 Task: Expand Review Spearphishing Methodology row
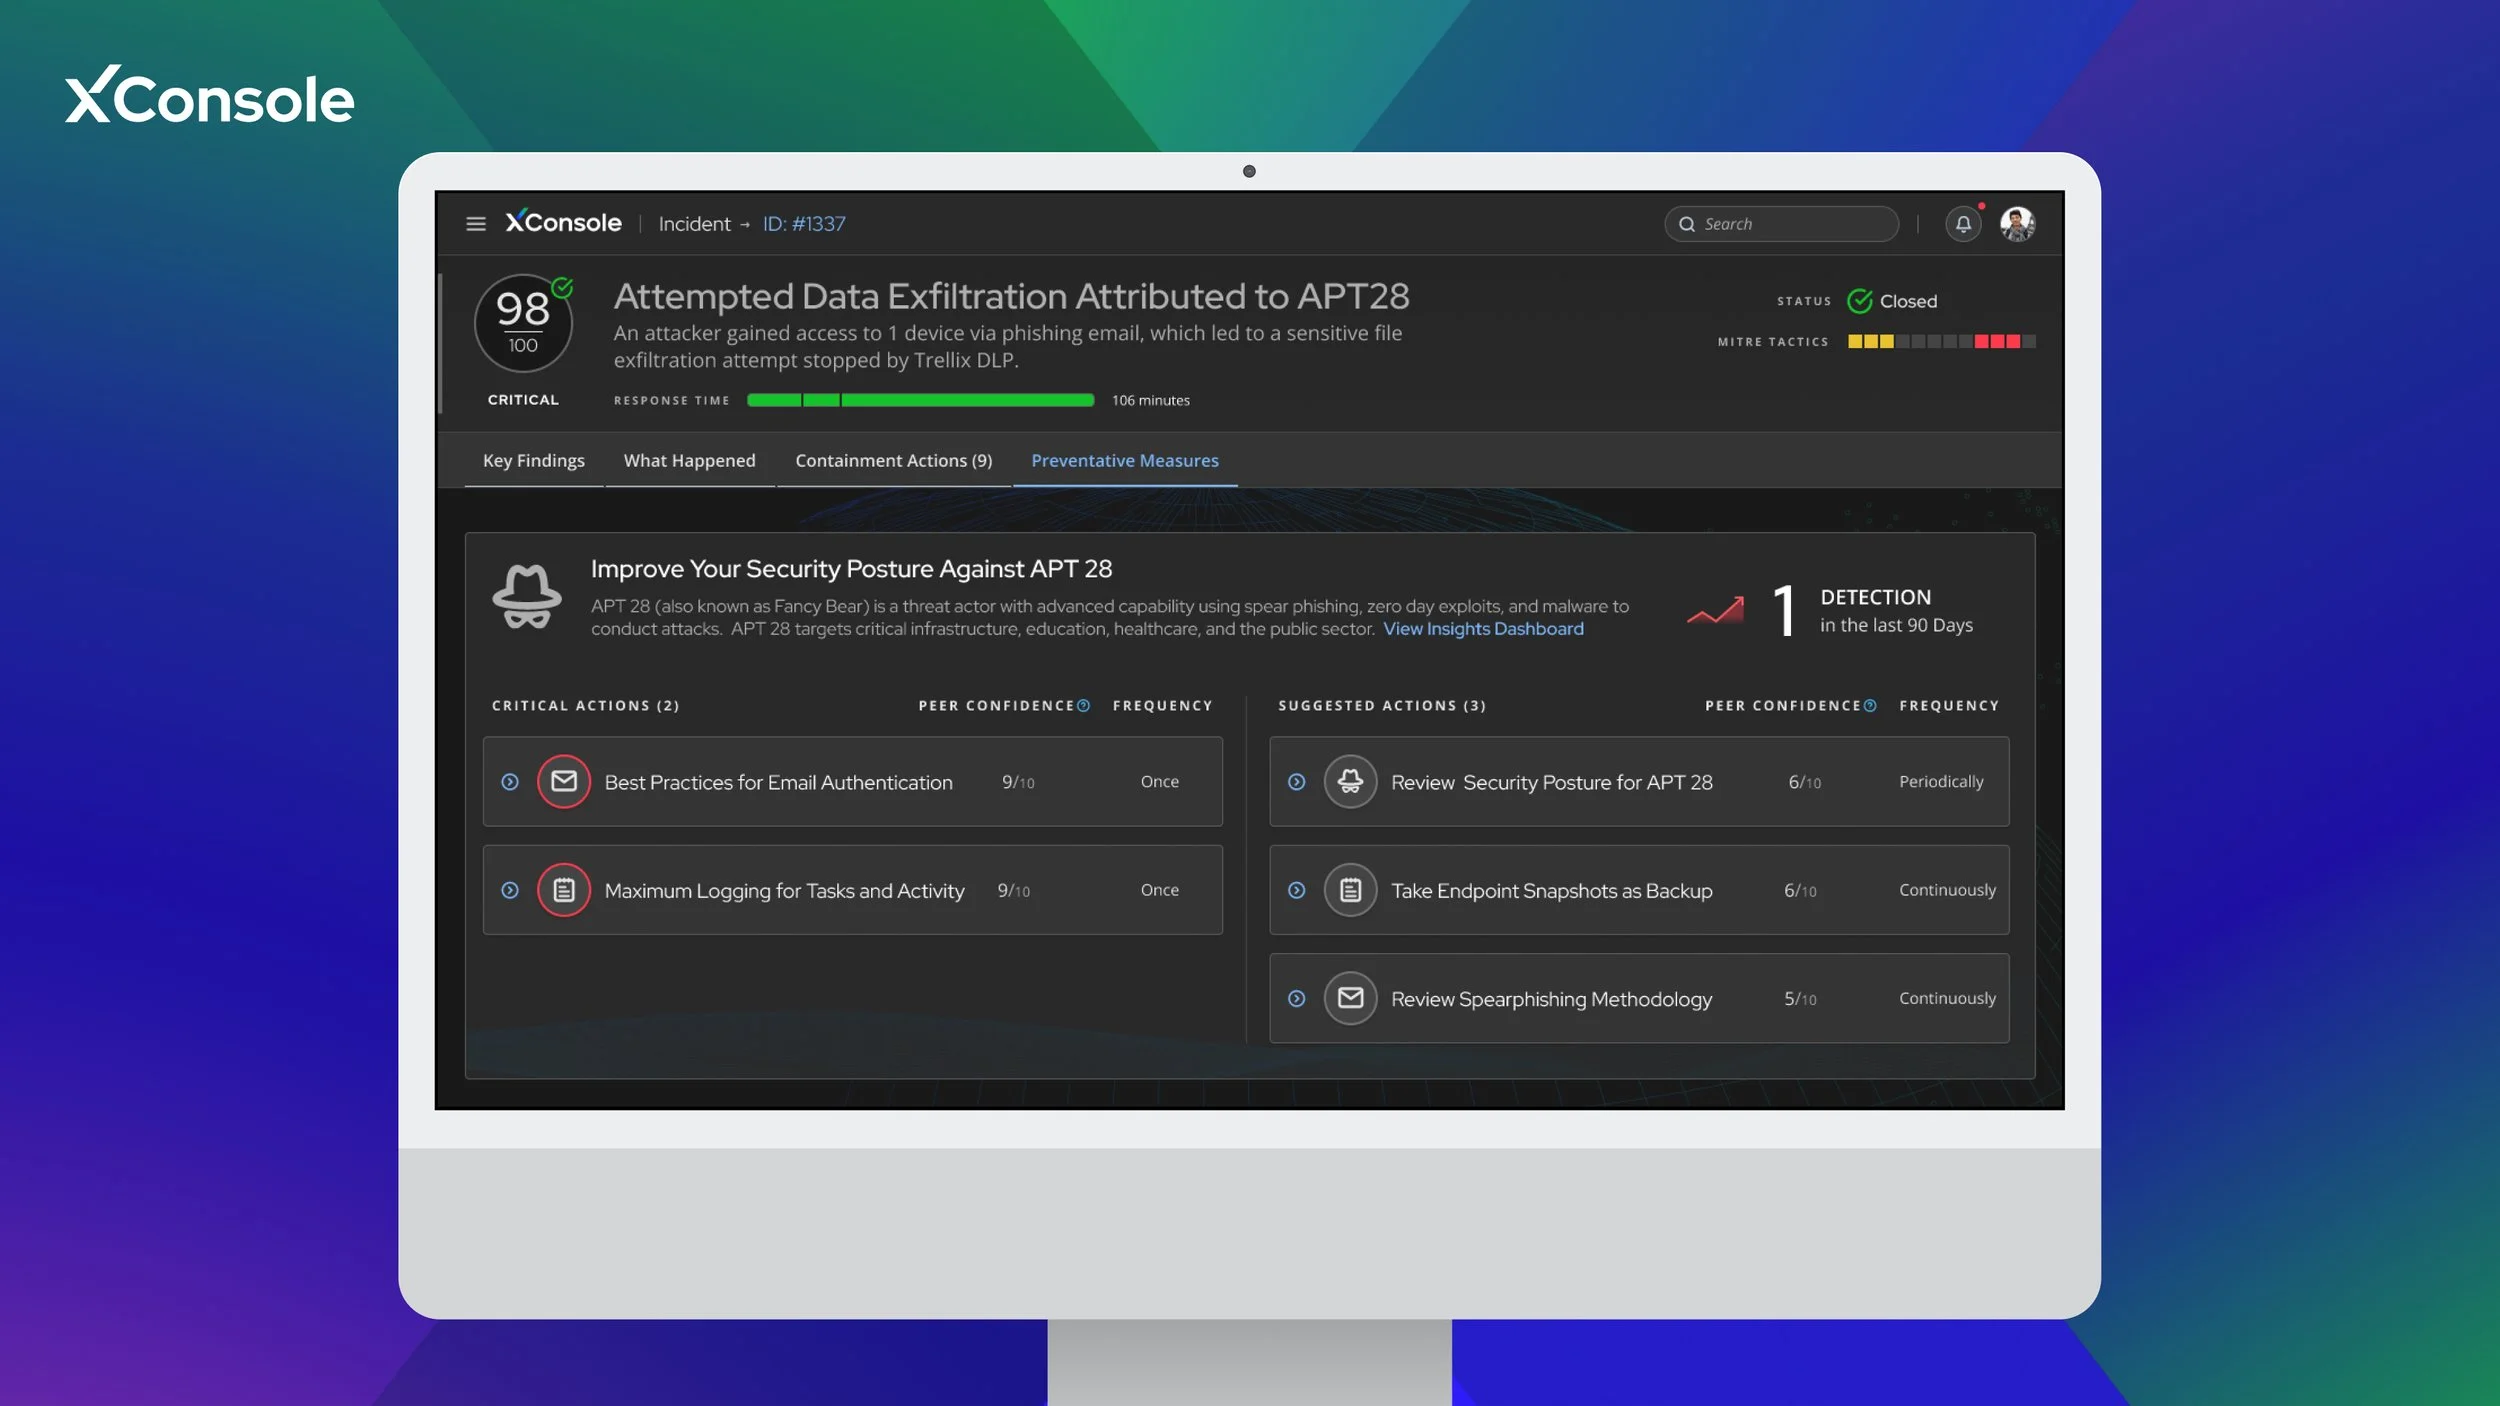tap(1297, 998)
